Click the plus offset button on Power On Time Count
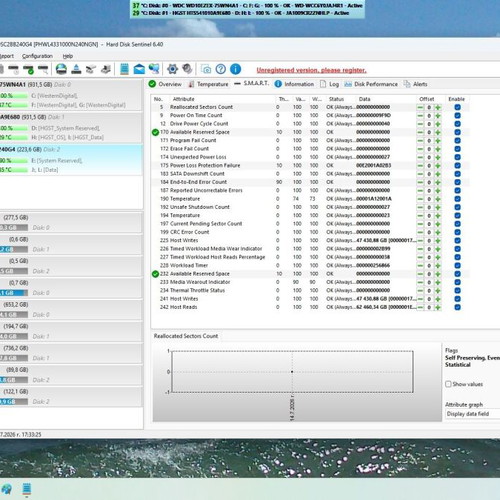This screenshot has height=500, width=500. (438, 116)
